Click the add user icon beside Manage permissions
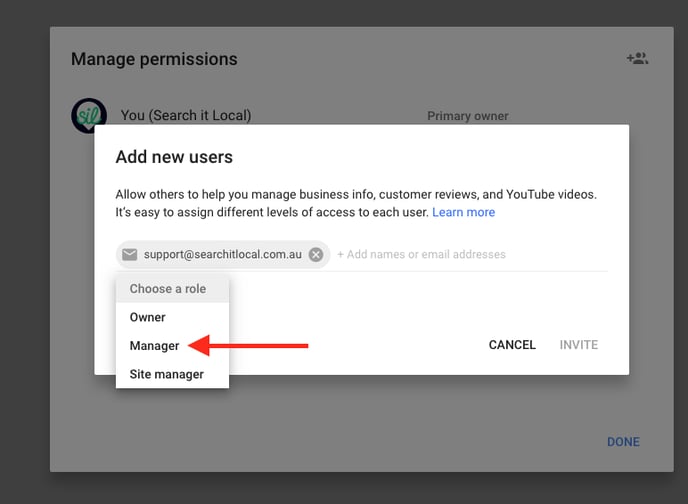This screenshot has width=688, height=504. point(637,59)
